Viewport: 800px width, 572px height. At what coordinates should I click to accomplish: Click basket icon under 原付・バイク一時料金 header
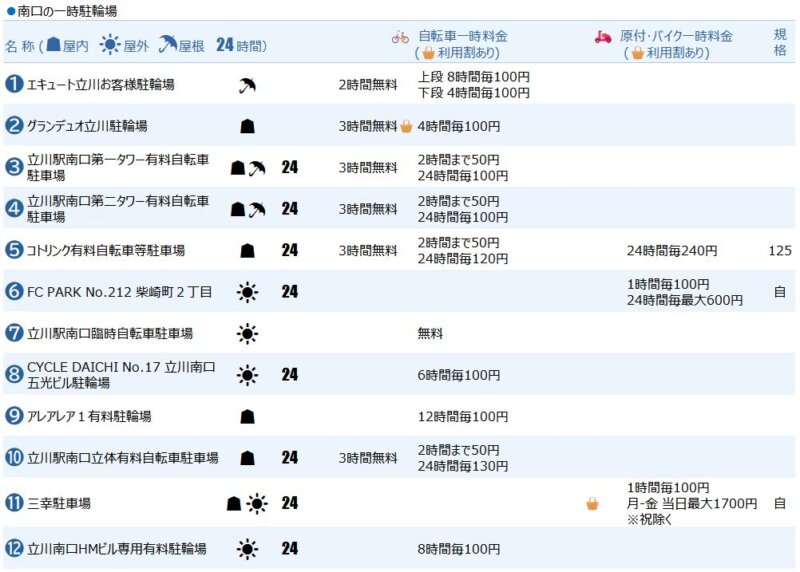[x=637, y=53]
